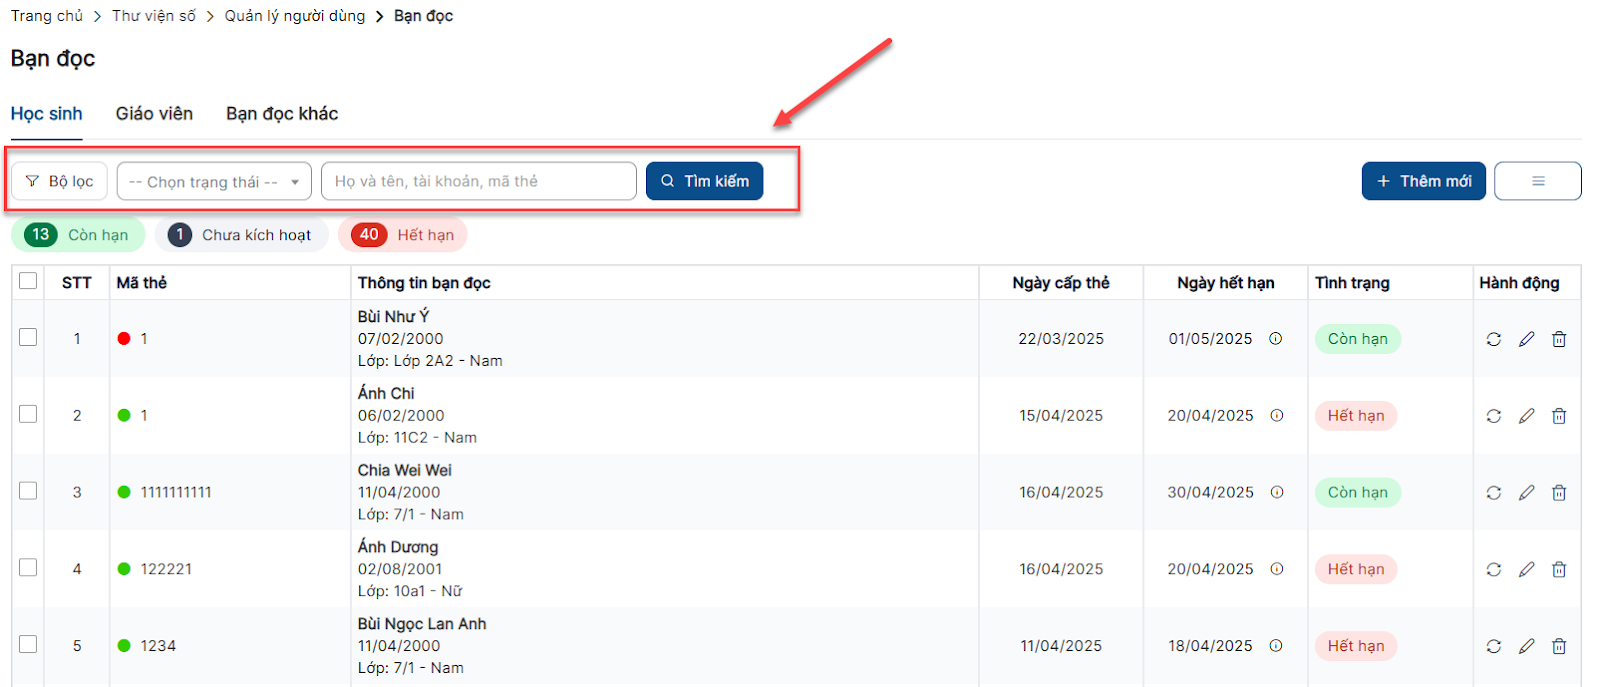Open the Chọn trạng thái dropdown

click(x=214, y=182)
